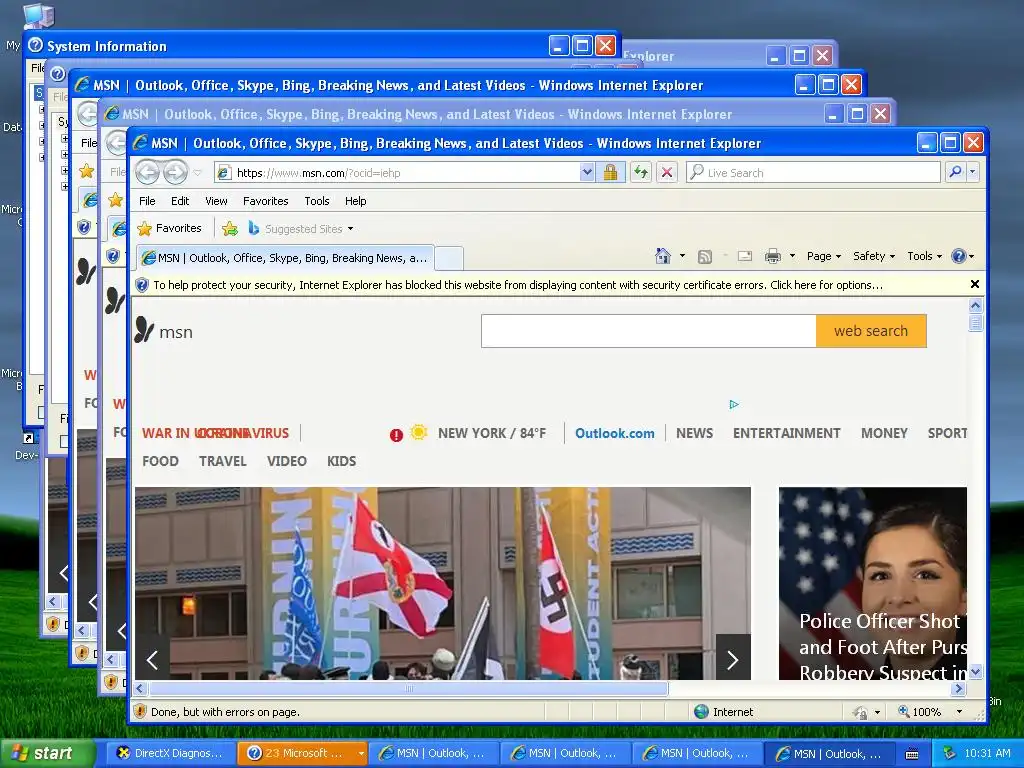Click the red weather alert icon
The image size is (1024, 768).
pyautogui.click(x=396, y=435)
